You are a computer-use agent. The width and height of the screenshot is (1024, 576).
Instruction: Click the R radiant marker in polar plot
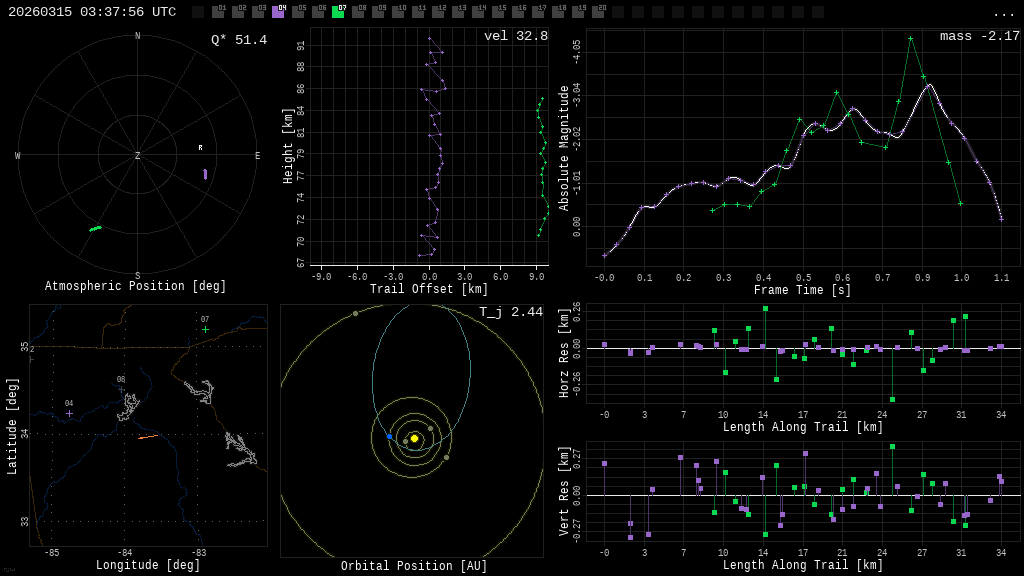point(200,148)
